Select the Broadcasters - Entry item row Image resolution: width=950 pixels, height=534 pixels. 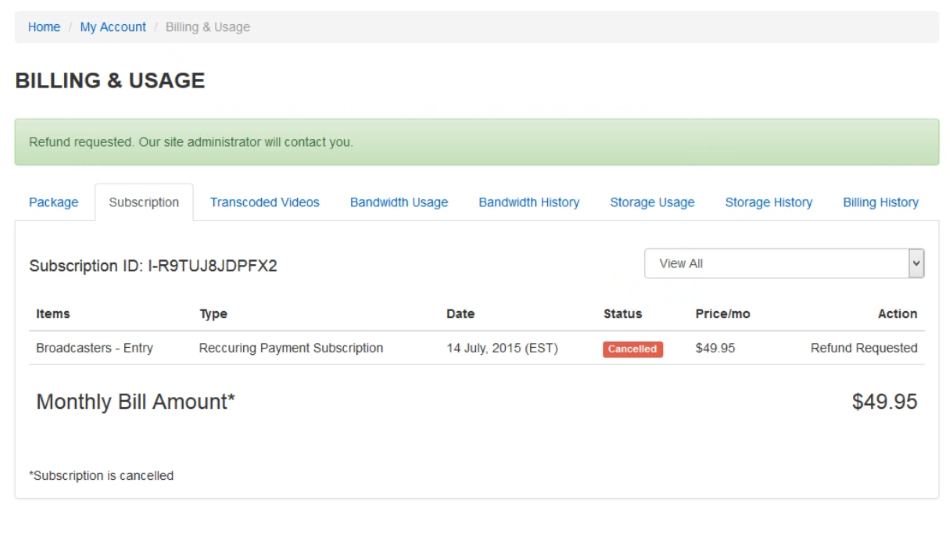pyautogui.click(x=477, y=348)
